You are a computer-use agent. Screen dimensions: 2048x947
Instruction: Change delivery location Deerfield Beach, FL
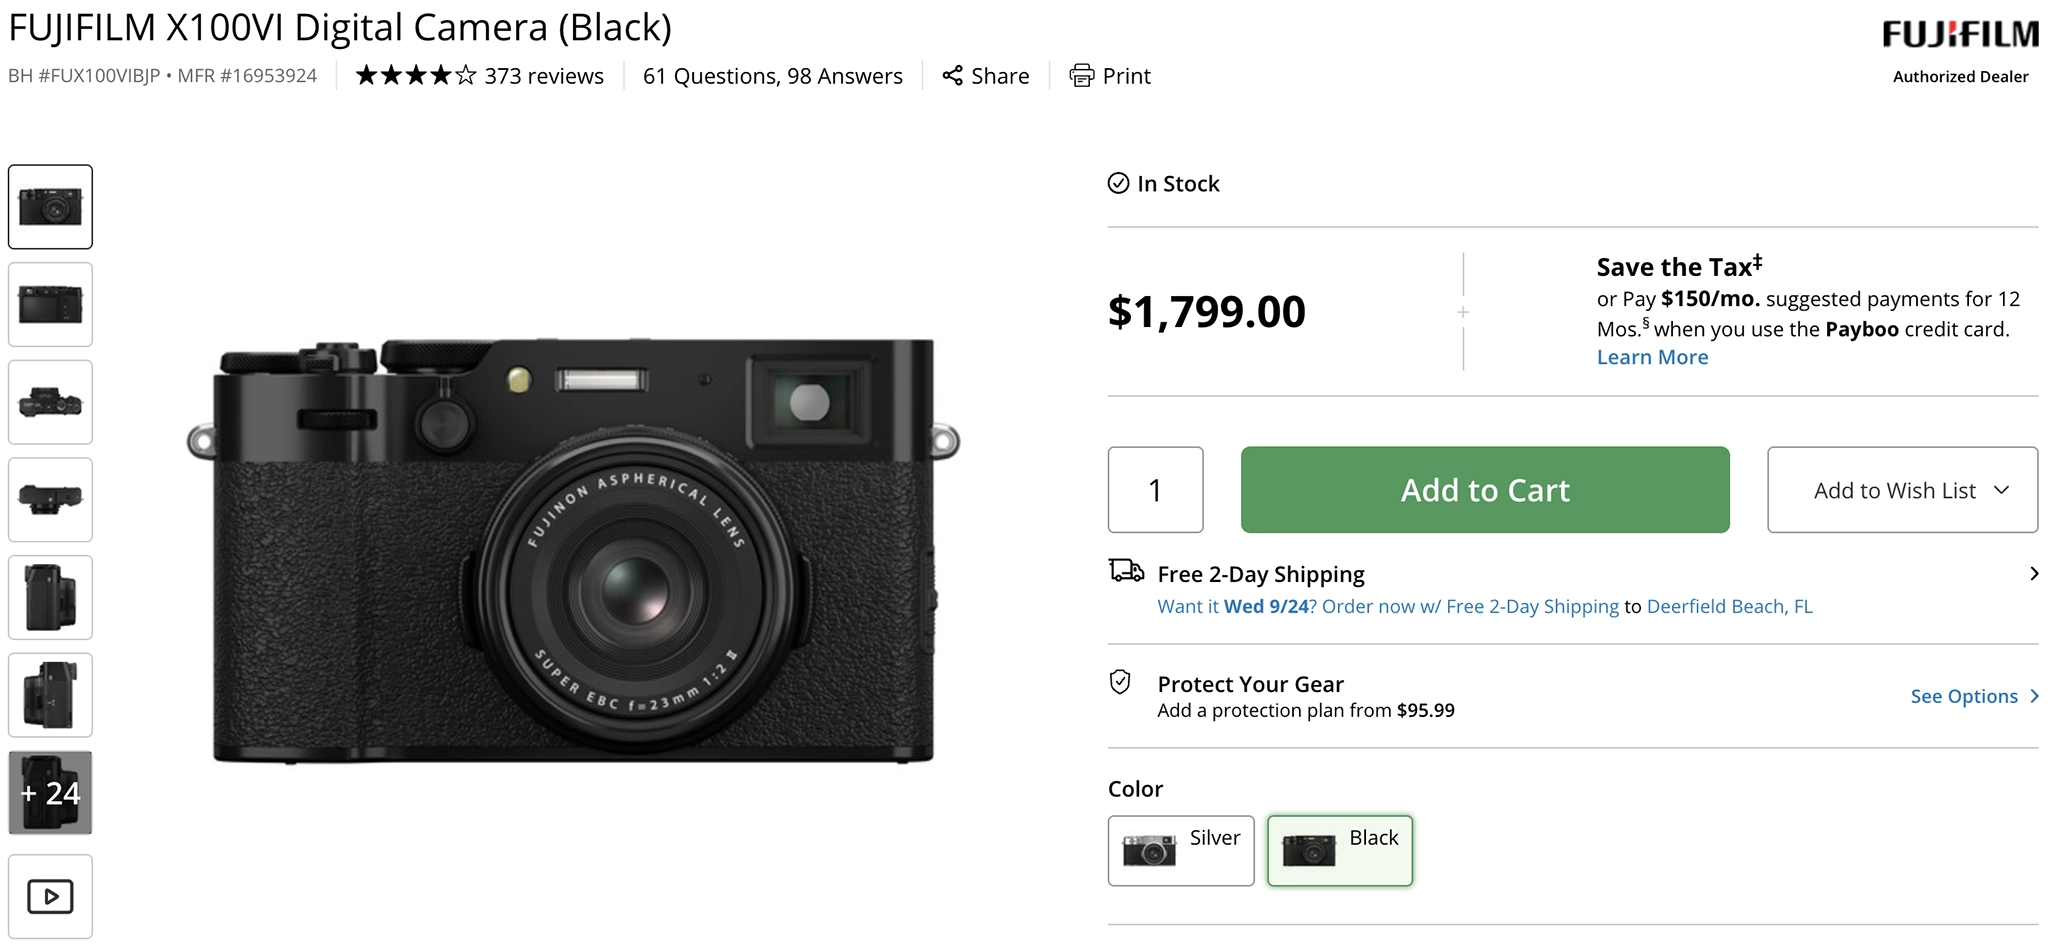point(1729,607)
